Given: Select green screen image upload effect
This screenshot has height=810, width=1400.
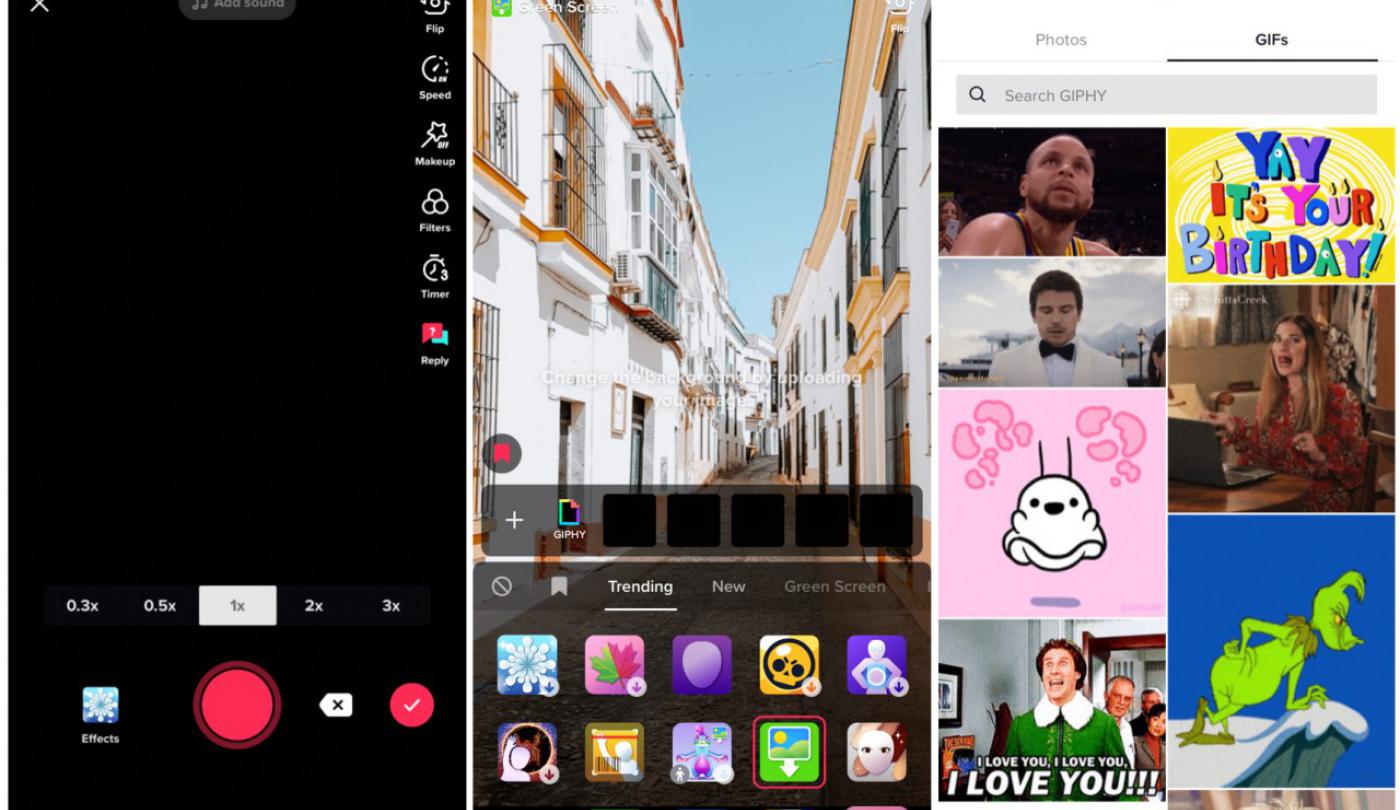Looking at the screenshot, I should click(789, 753).
